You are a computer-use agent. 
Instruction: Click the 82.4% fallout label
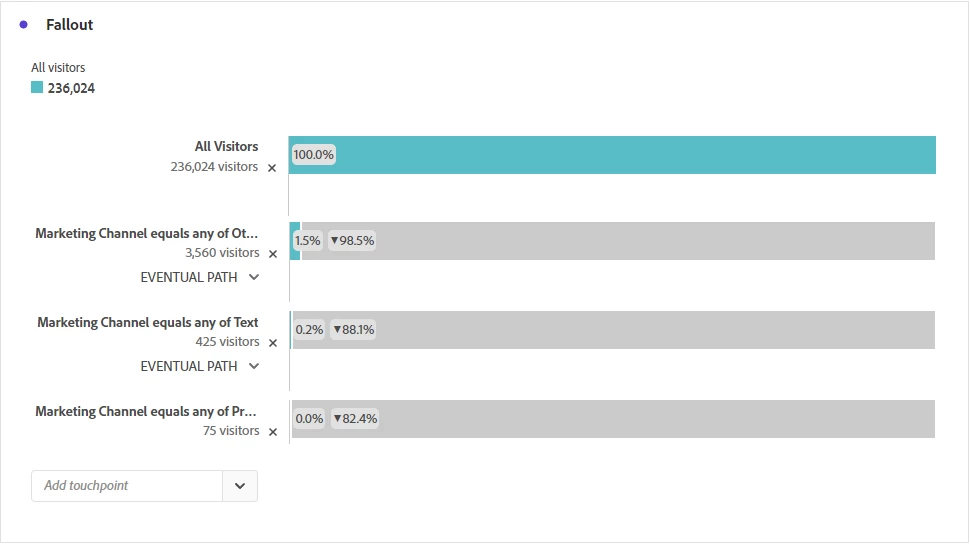coord(355,419)
